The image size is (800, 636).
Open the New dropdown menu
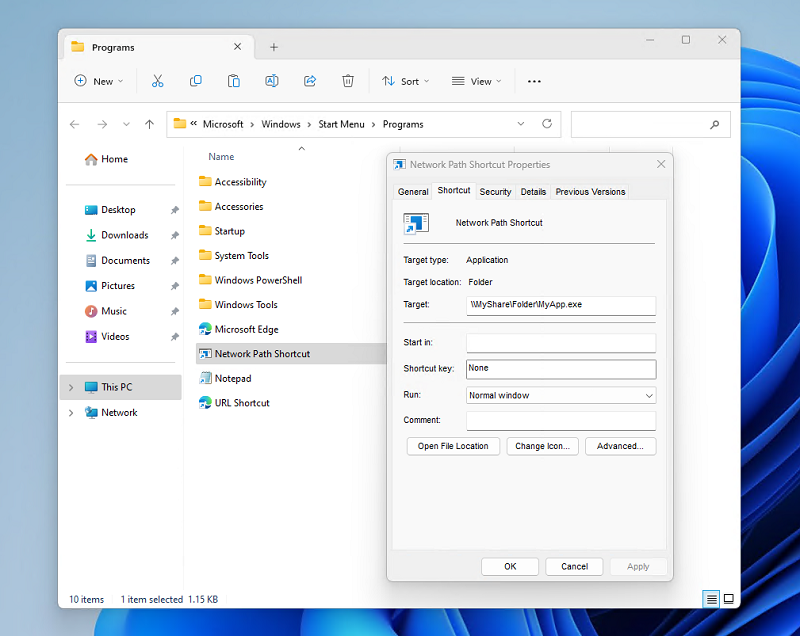pyautogui.click(x=98, y=81)
